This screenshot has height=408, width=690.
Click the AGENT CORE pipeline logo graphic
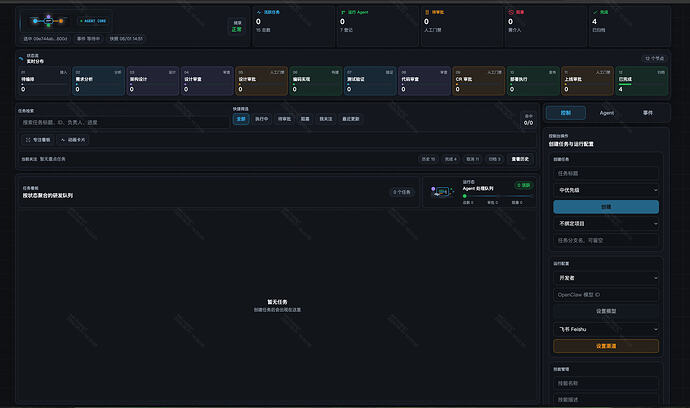point(48,21)
